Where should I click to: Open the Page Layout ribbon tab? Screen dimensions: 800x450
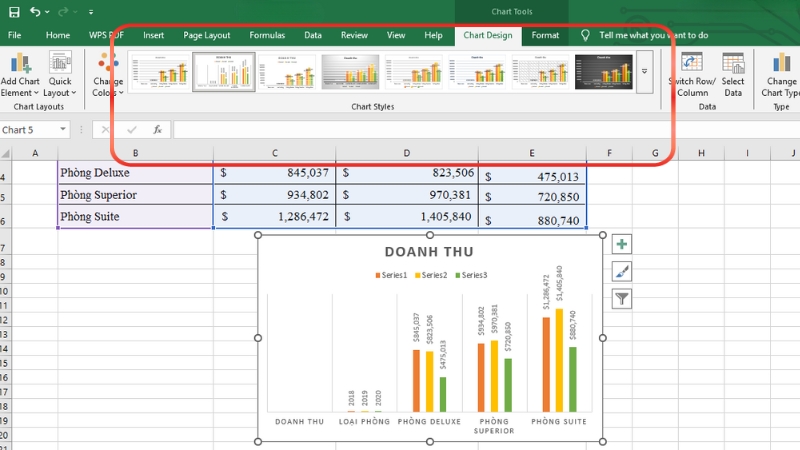pos(206,35)
